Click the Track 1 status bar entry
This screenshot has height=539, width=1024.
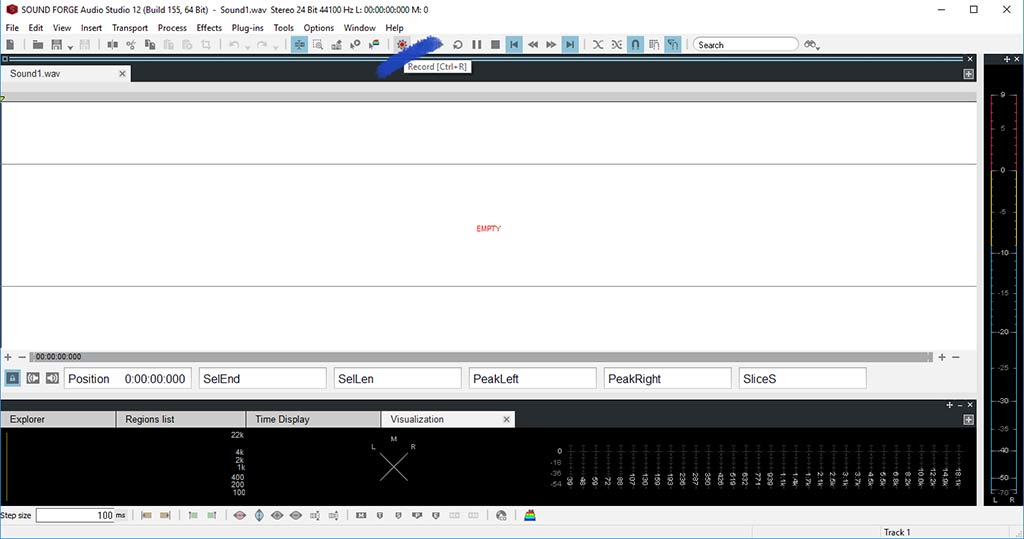pyautogui.click(x=897, y=532)
